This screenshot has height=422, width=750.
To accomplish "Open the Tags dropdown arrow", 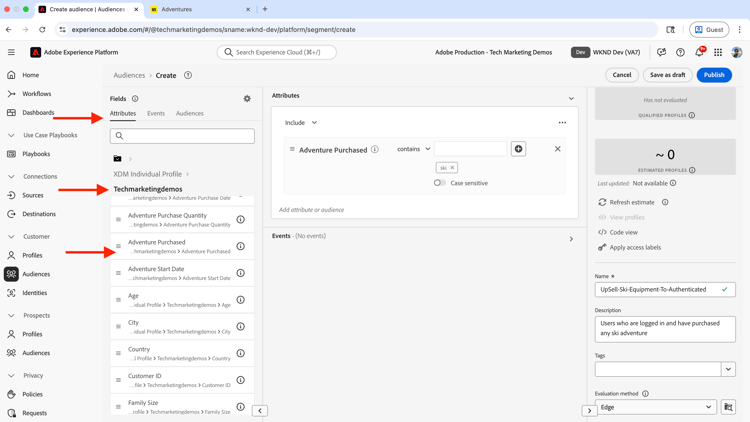I will 728,369.
